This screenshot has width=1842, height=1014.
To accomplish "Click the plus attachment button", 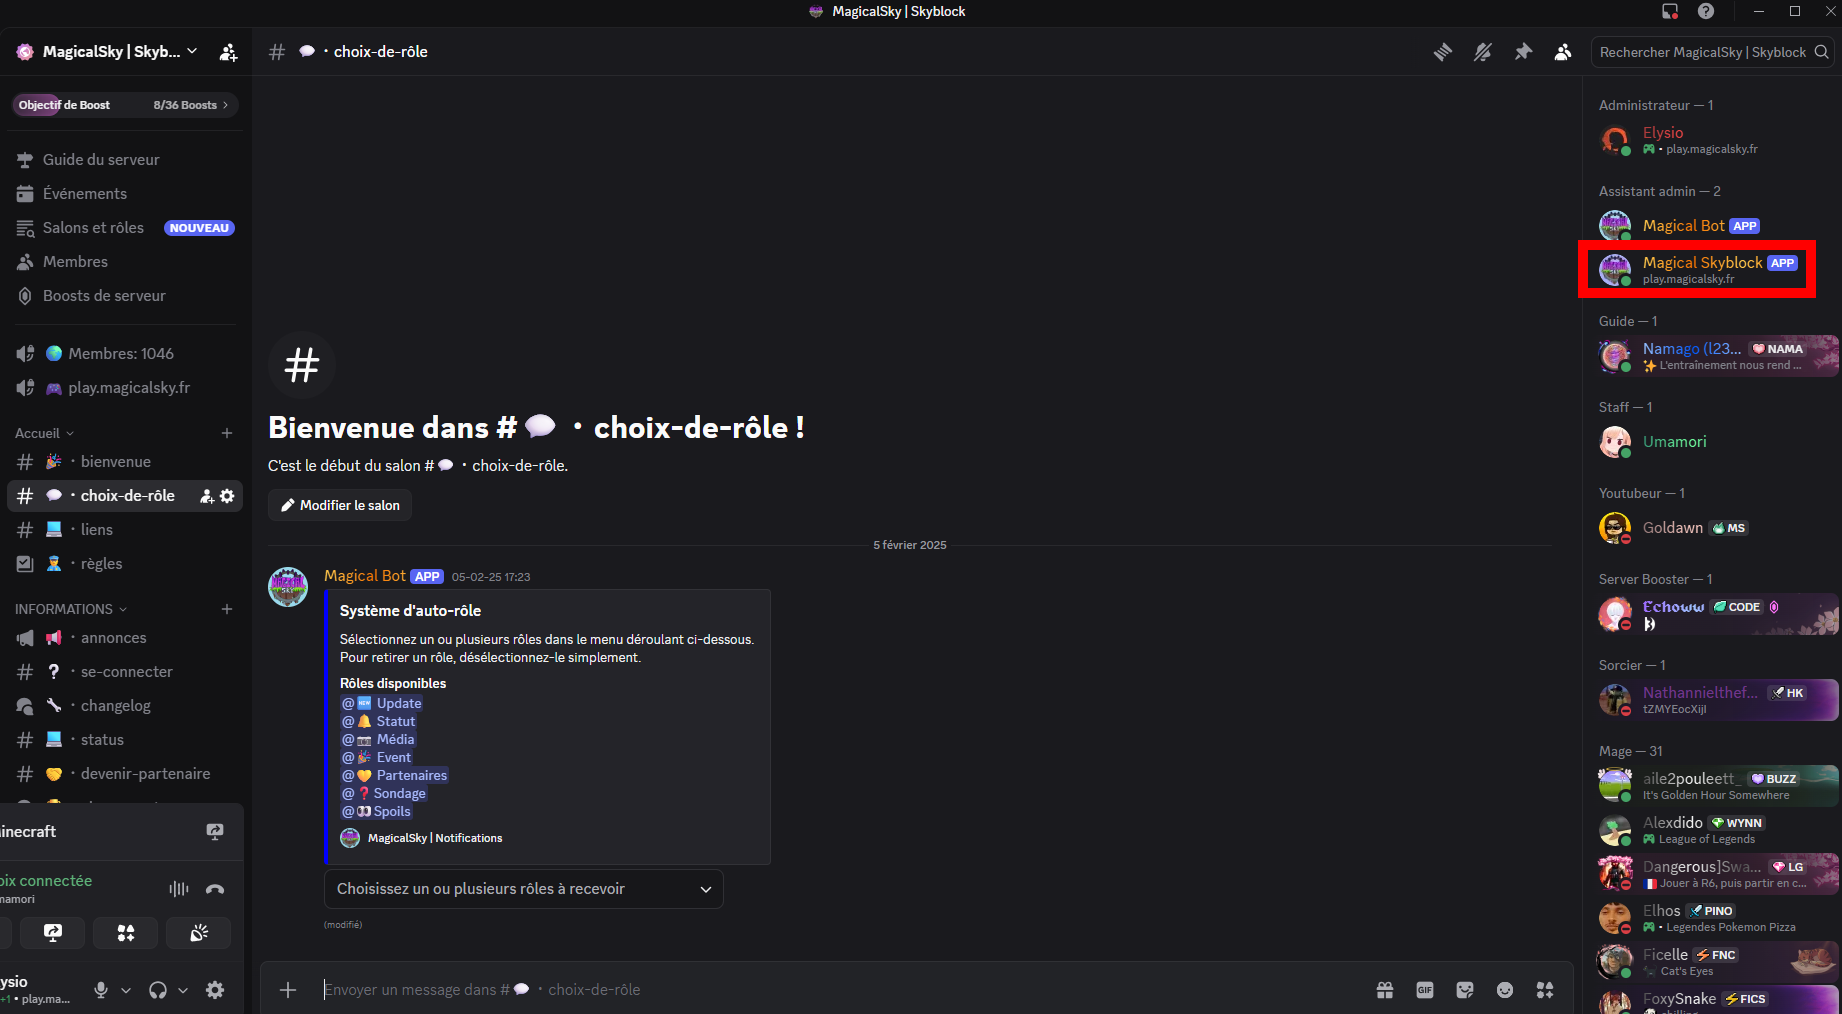I will click(288, 990).
